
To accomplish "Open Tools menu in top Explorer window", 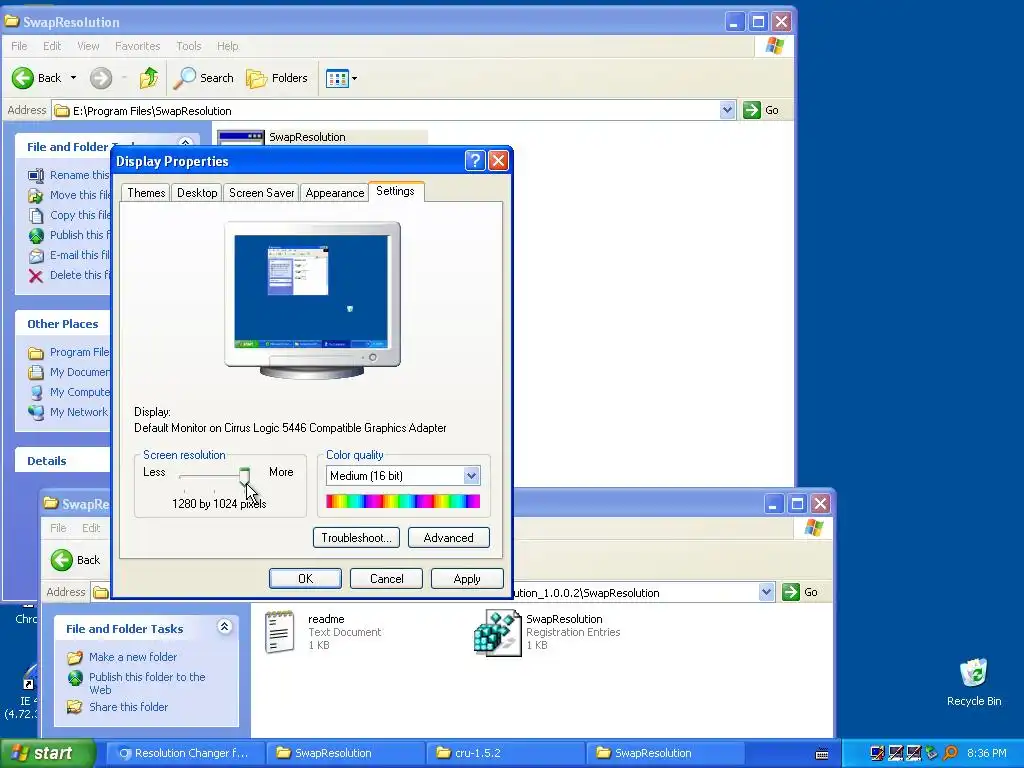I will click(189, 46).
